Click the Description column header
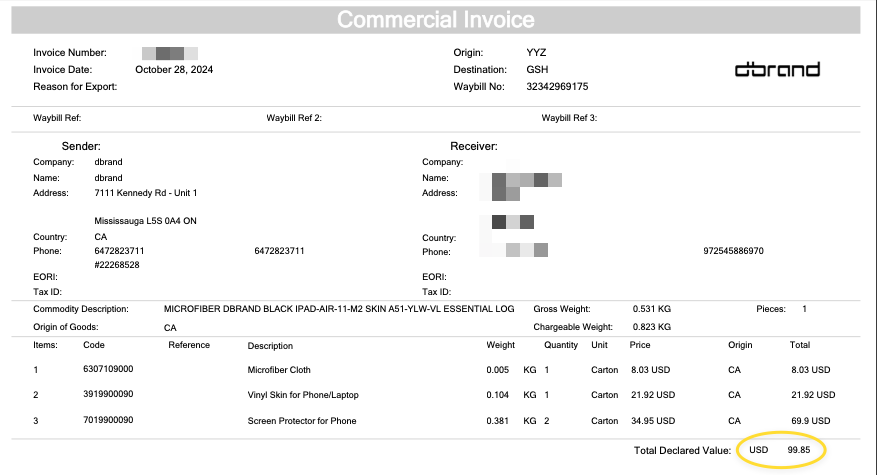Image resolution: width=877 pixels, height=475 pixels. click(x=270, y=346)
